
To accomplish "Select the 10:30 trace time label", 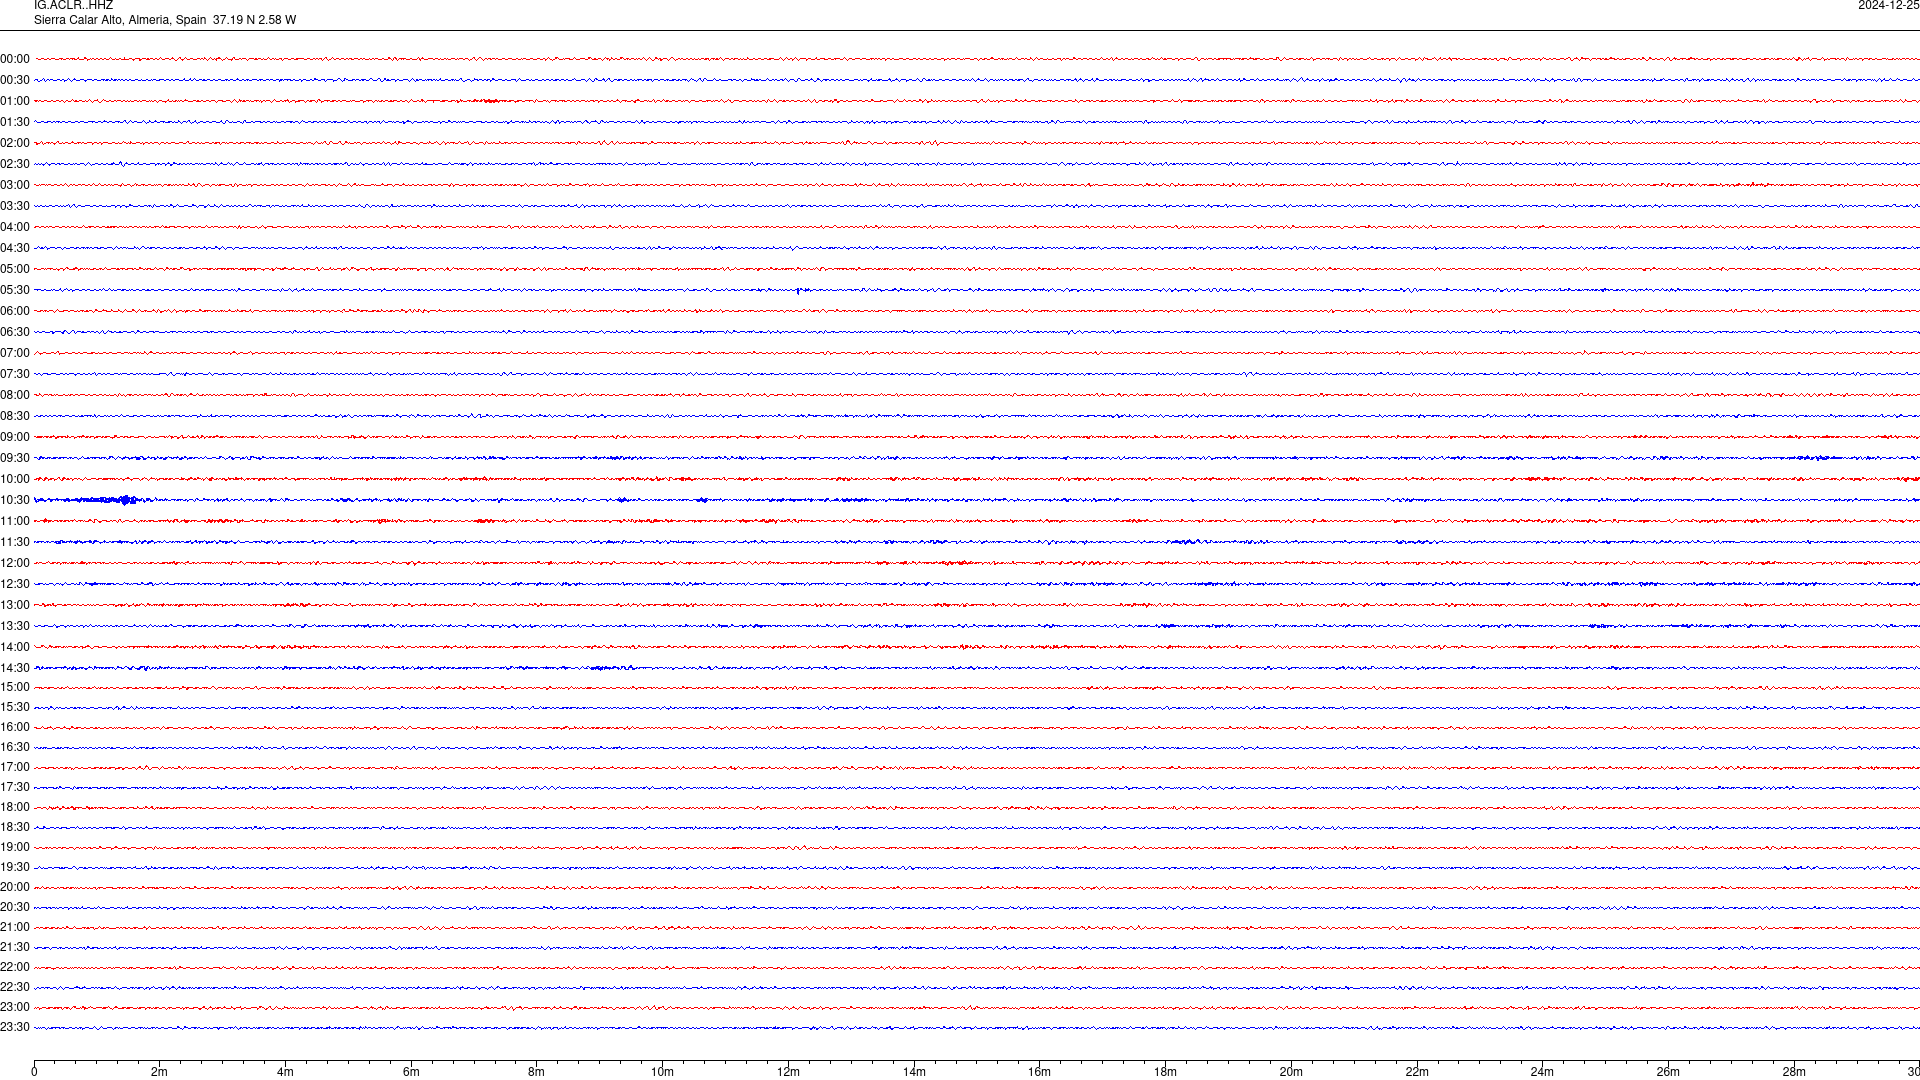I will pos(15,500).
